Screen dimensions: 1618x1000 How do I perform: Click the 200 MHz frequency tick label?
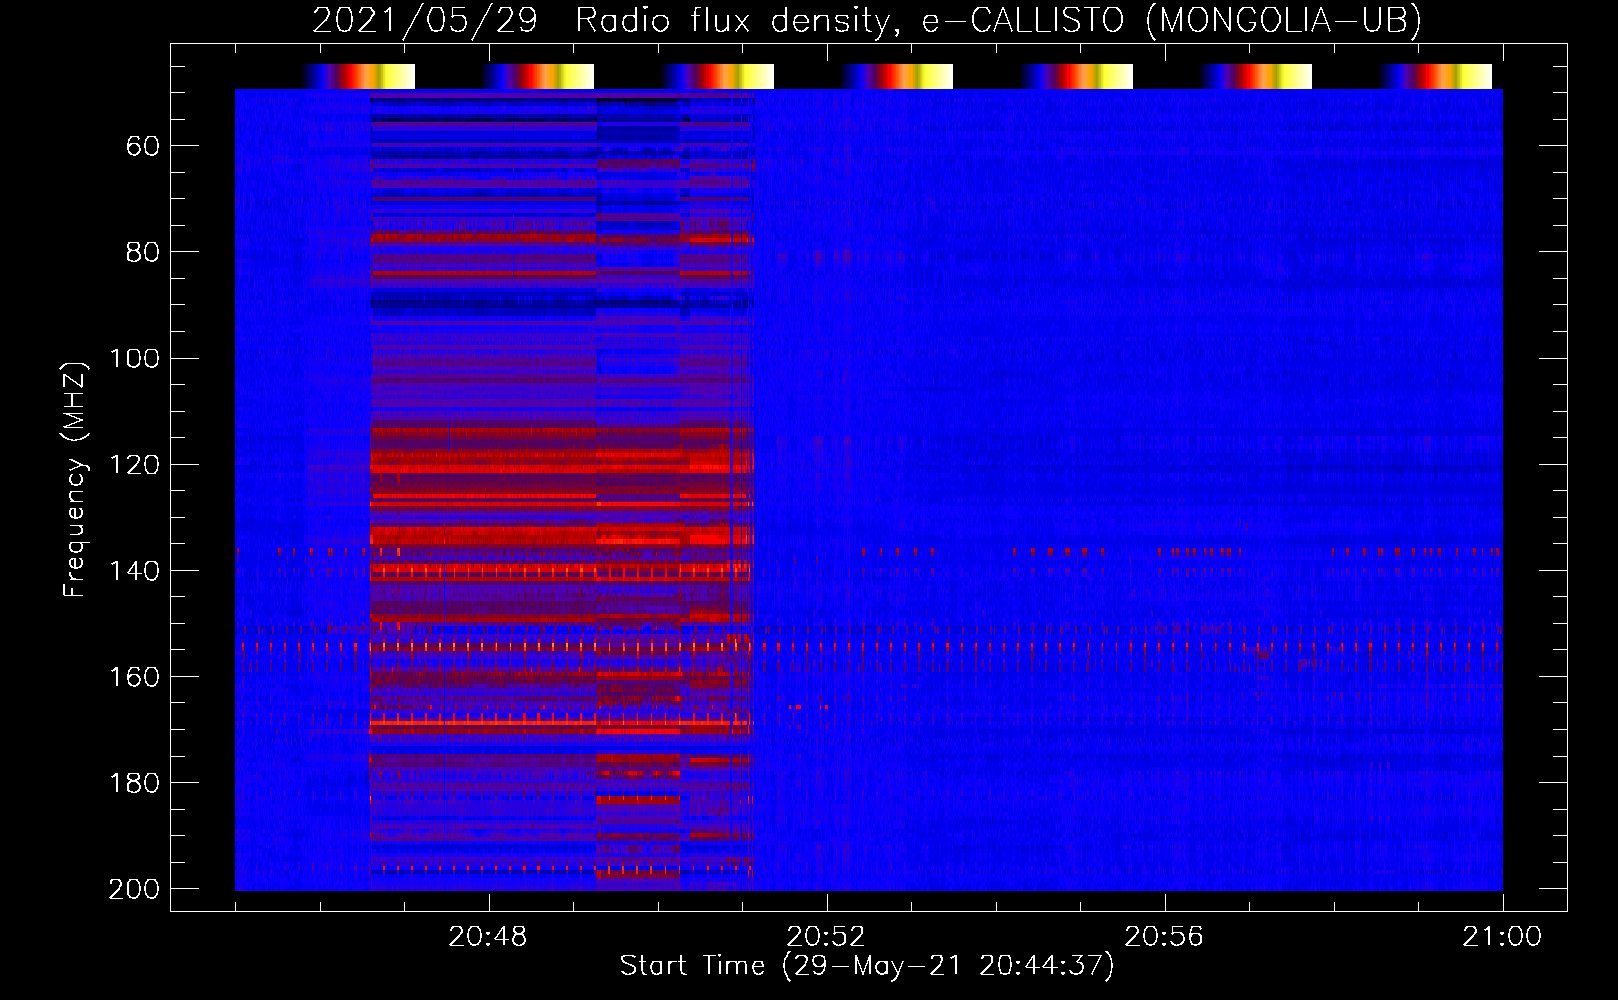[134, 889]
